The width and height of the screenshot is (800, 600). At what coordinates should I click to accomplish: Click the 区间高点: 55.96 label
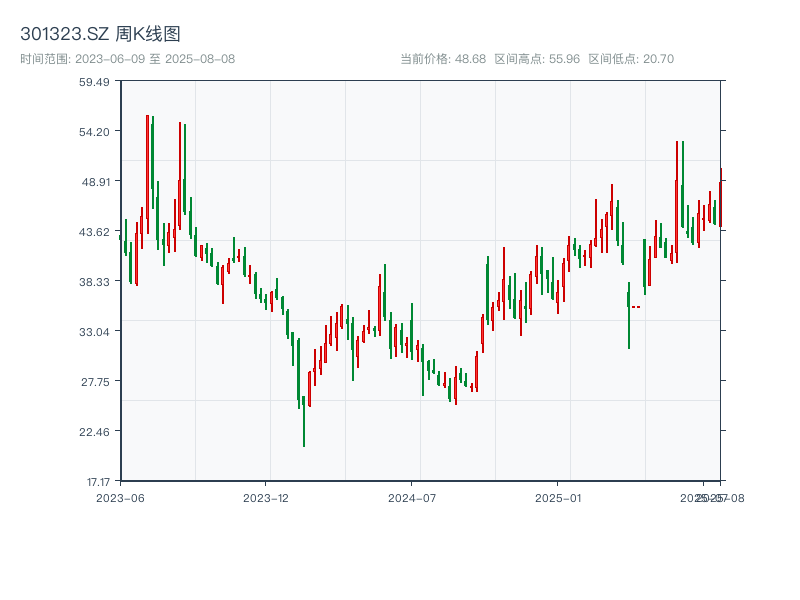click(537, 59)
